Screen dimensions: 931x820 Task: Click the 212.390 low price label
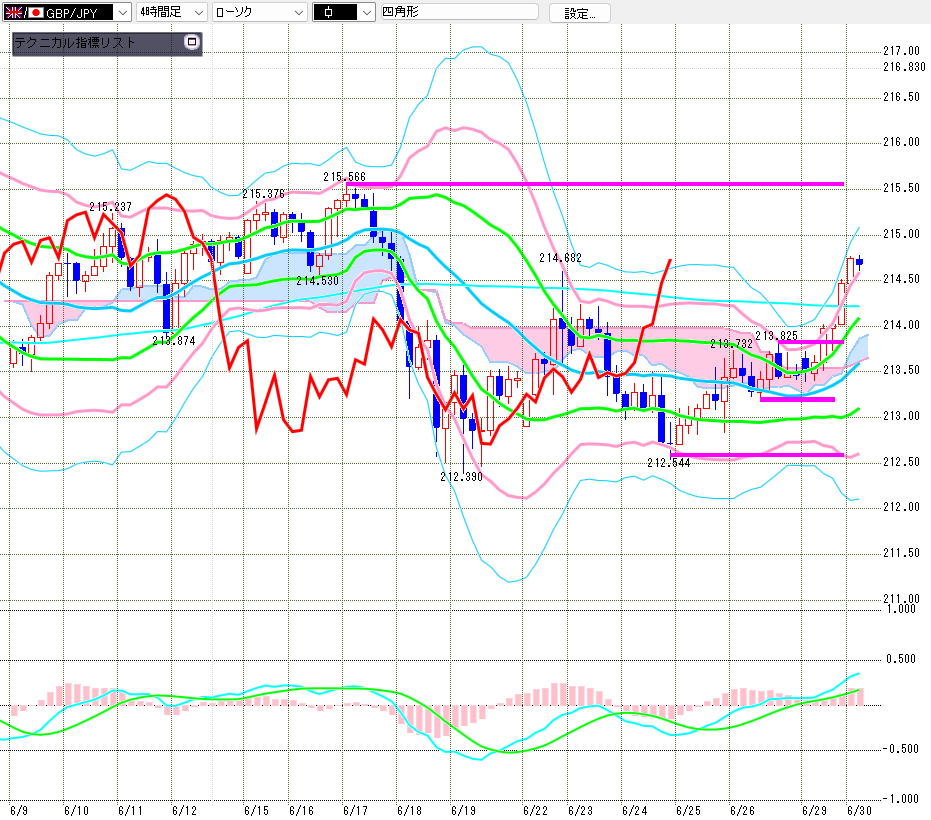click(461, 477)
